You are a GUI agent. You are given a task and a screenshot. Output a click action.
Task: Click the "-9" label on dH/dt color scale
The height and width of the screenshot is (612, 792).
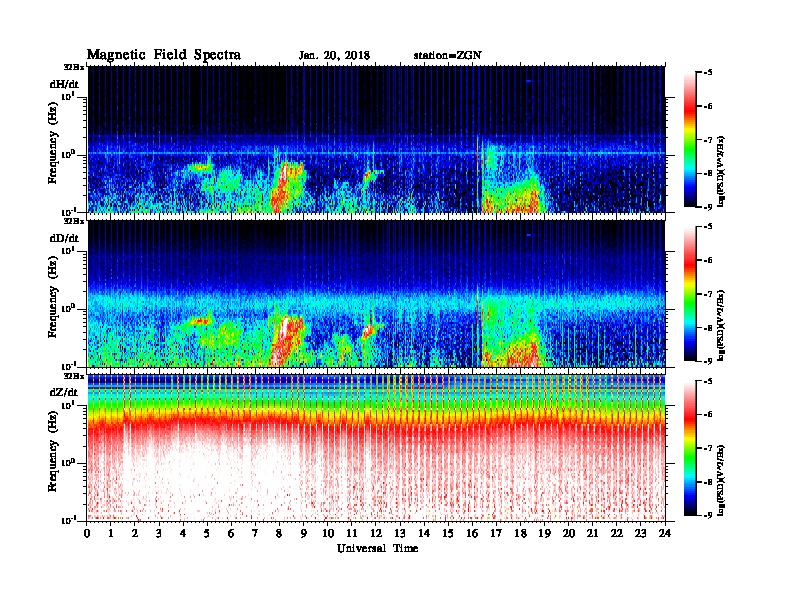point(707,207)
